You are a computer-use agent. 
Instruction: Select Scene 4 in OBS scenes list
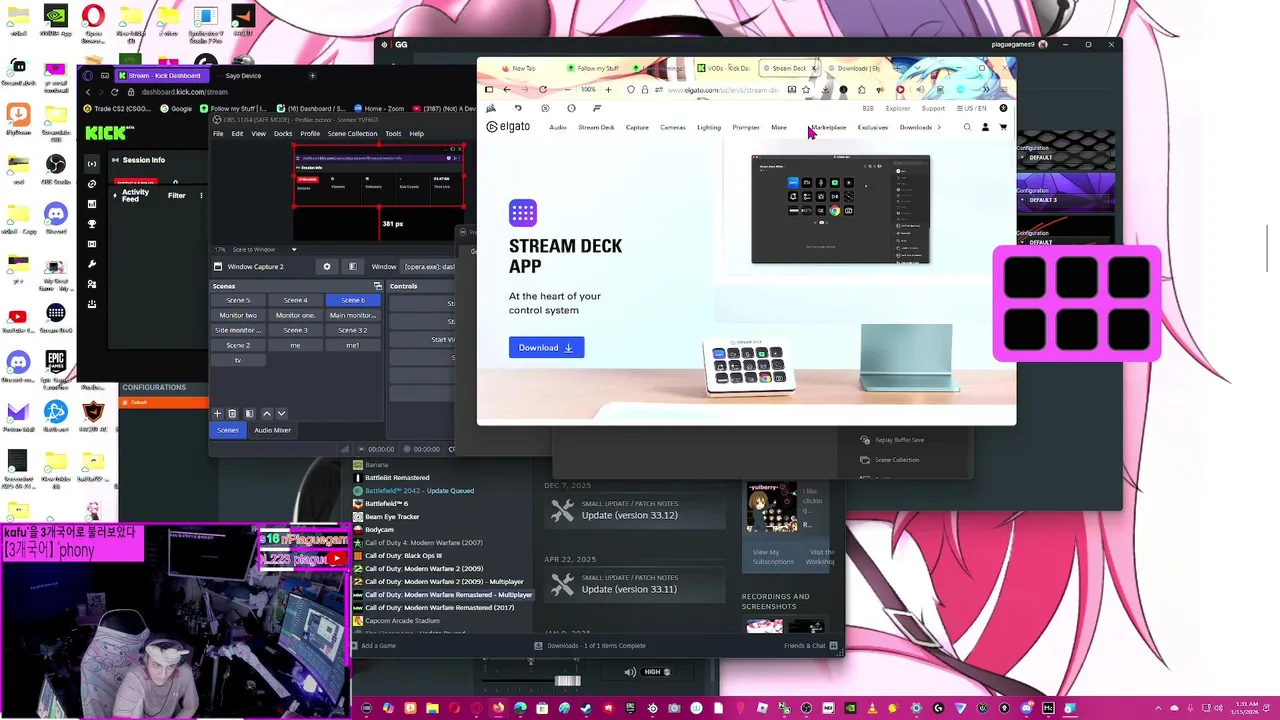[295, 300]
